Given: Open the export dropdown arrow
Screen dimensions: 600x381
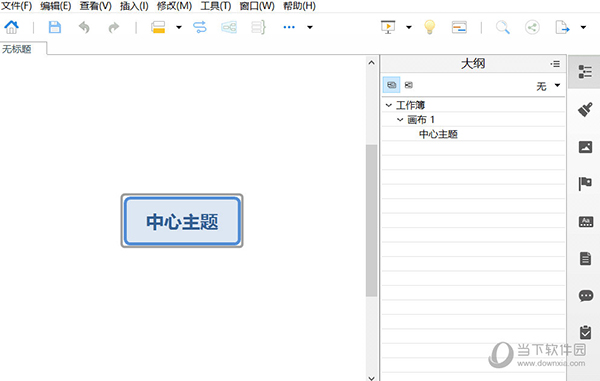Looking at the screenshot, I should (583, 27).
